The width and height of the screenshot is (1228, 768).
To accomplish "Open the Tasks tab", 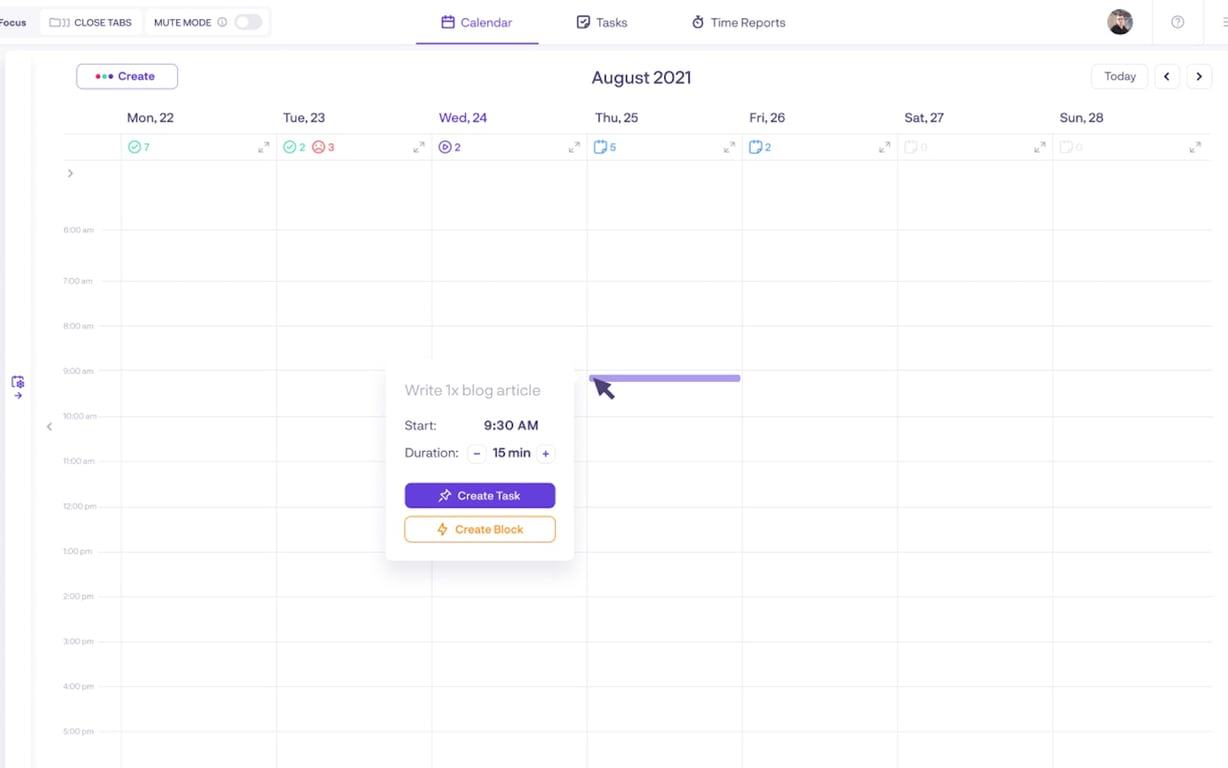I will tap(602, 22).
